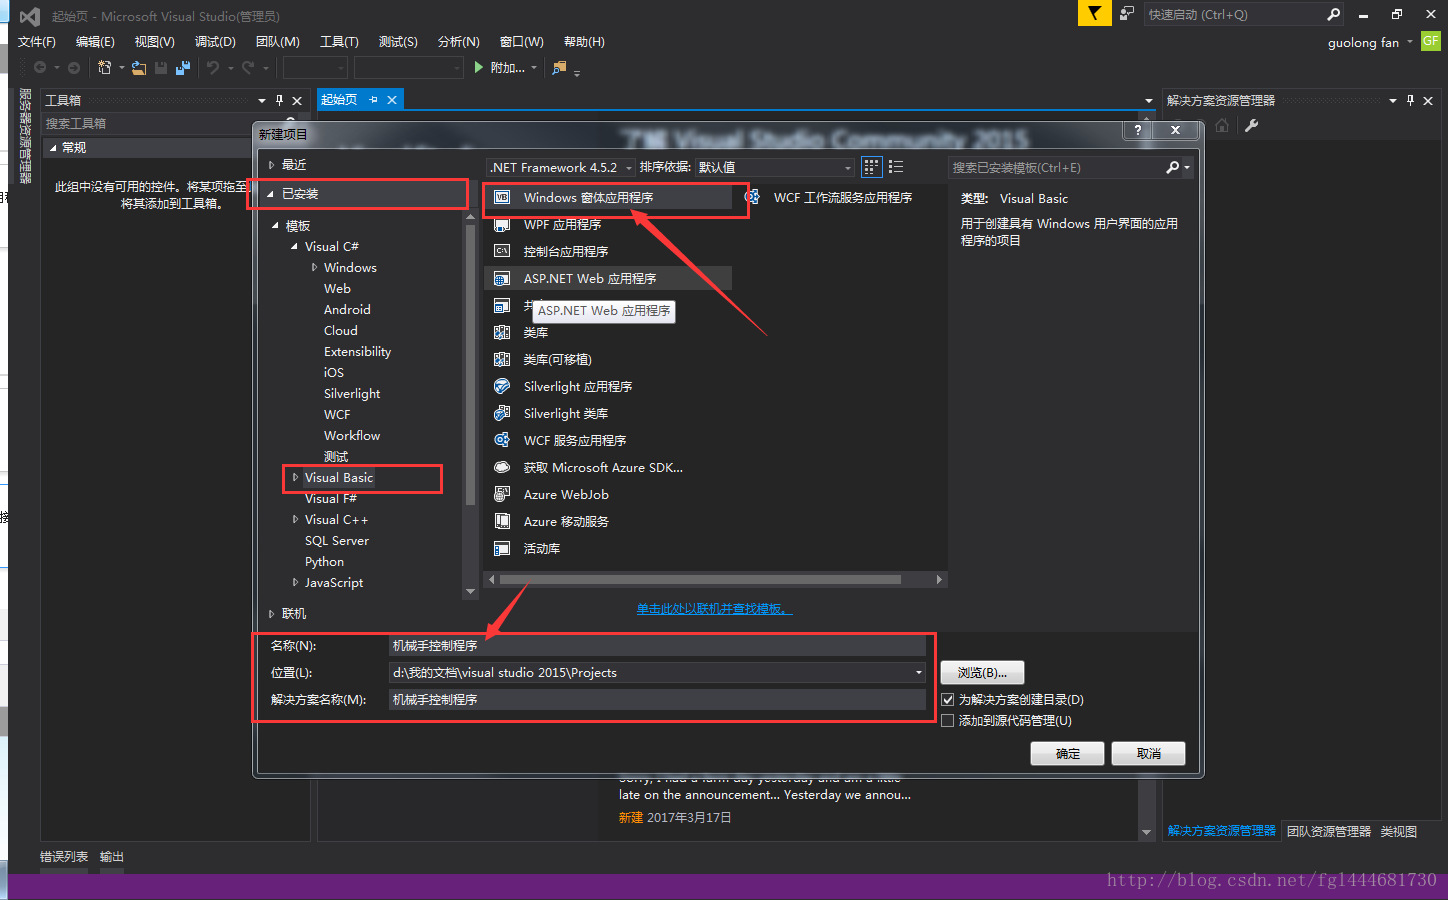Select Android under Visual C#
The height and width of the screenshot is (900, 1448).
click(347, 310)
